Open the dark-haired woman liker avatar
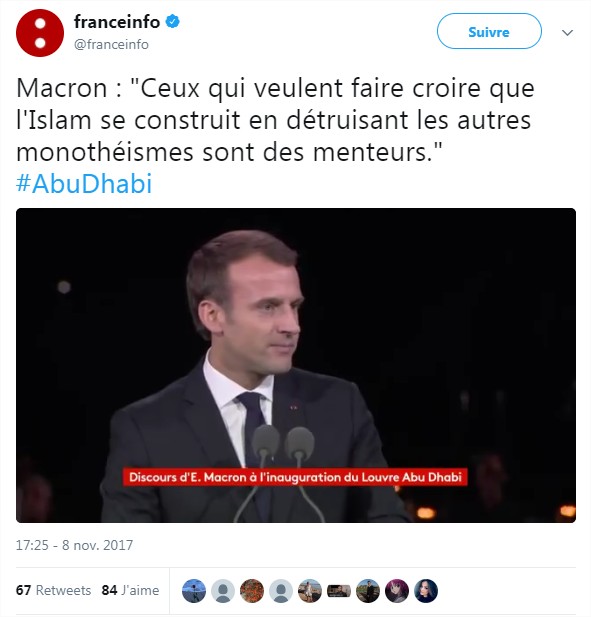The height and width of the screenshot is (617, 591). click(426, 591)
